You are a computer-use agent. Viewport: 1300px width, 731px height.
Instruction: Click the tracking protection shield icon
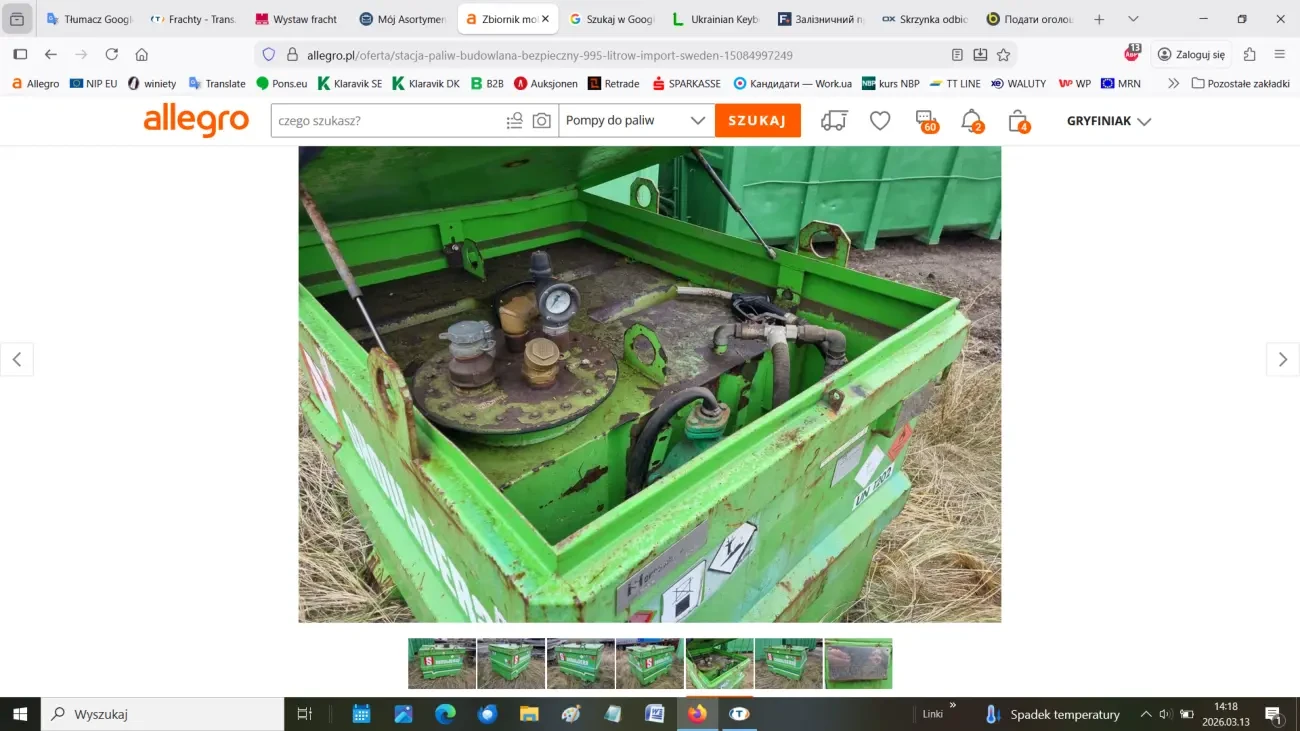pyautogui.click(x=268, y=54)
